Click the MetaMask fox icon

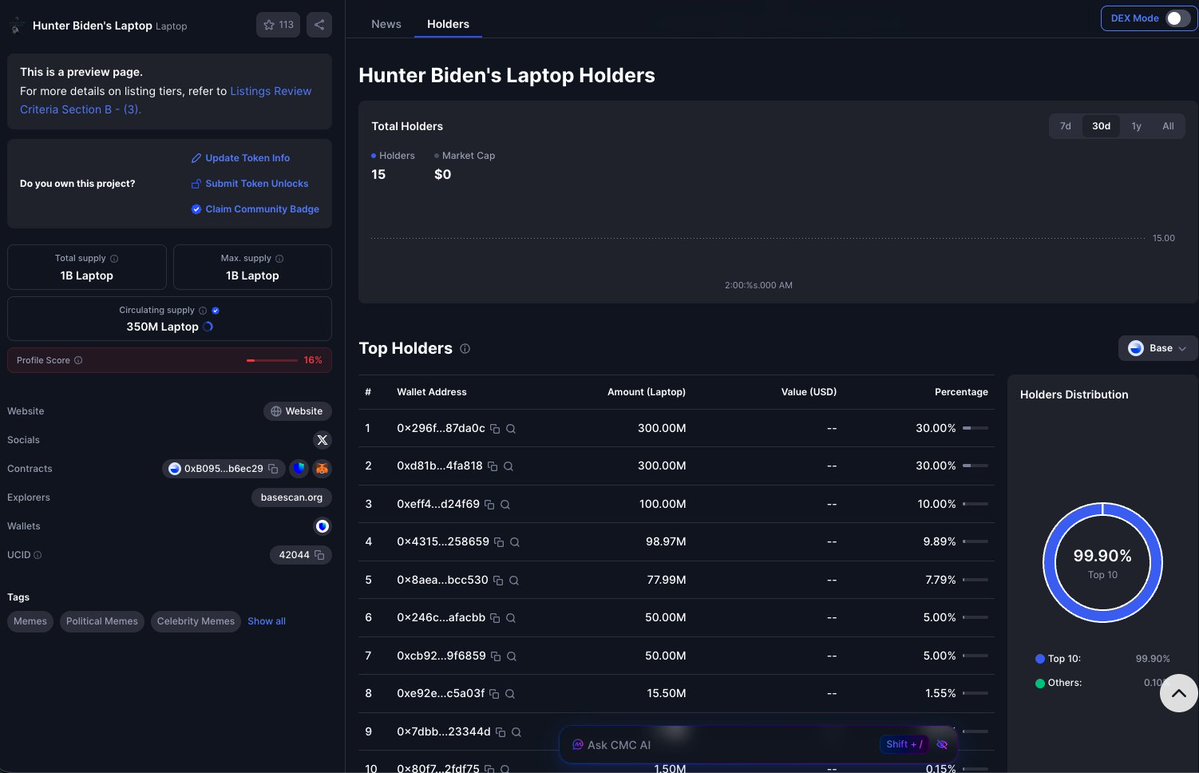(x=322, y=469)
